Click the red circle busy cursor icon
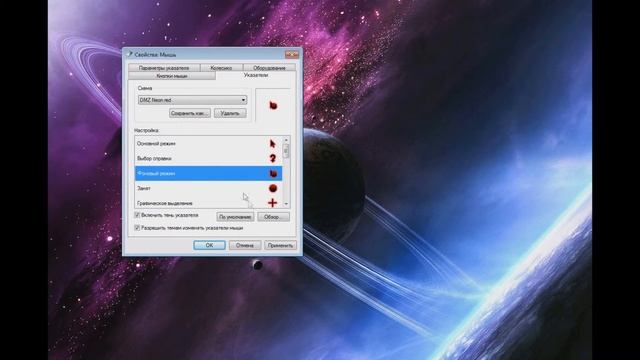 pos(273,188)
